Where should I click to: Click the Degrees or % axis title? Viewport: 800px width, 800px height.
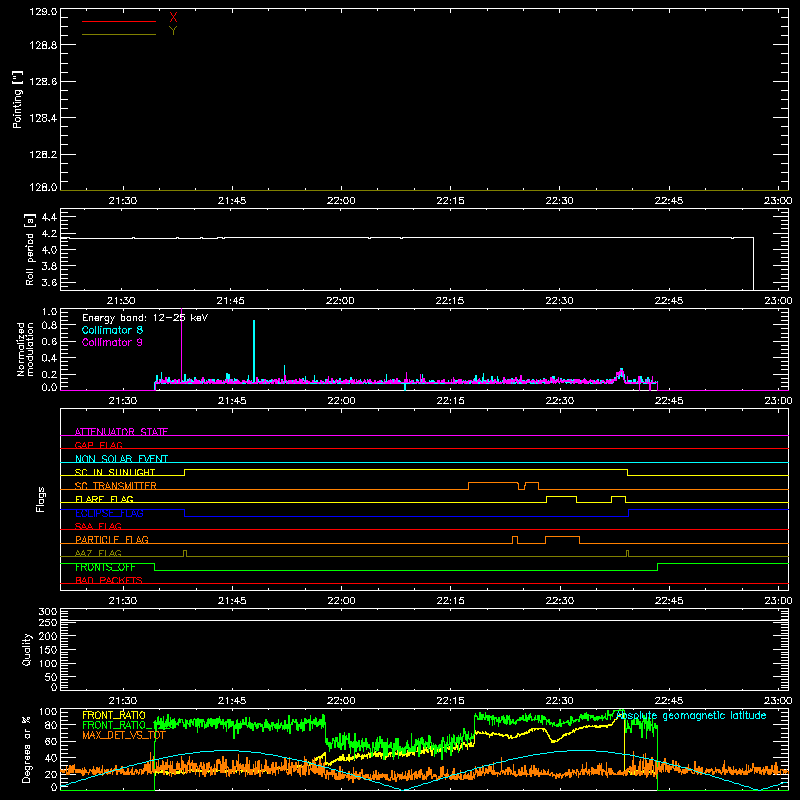(26, 749)
